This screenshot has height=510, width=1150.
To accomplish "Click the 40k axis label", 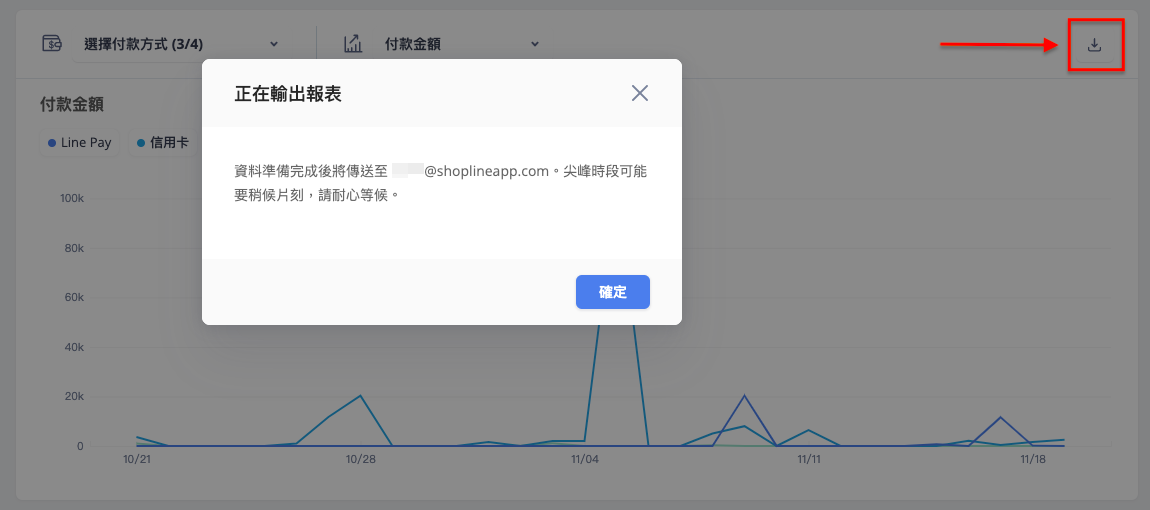I will [x=73, y=348].
